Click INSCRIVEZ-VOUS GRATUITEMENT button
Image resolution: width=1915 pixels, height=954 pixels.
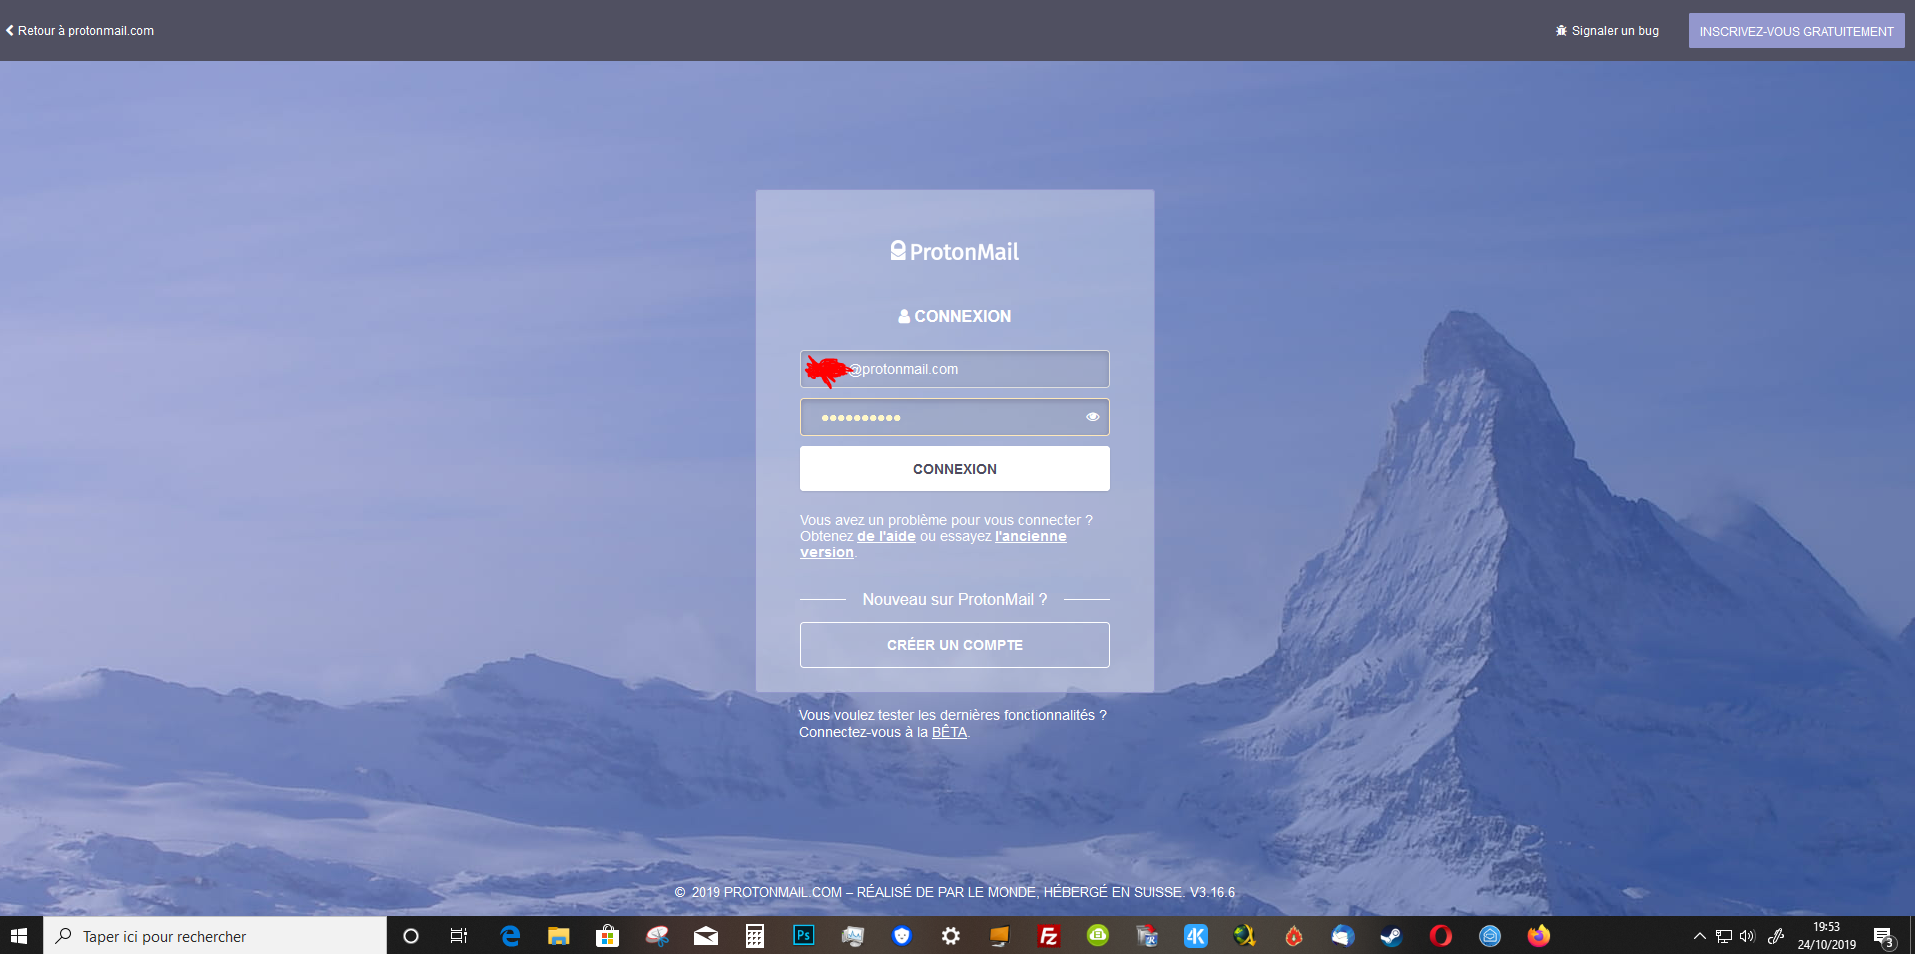point(1796,31)
